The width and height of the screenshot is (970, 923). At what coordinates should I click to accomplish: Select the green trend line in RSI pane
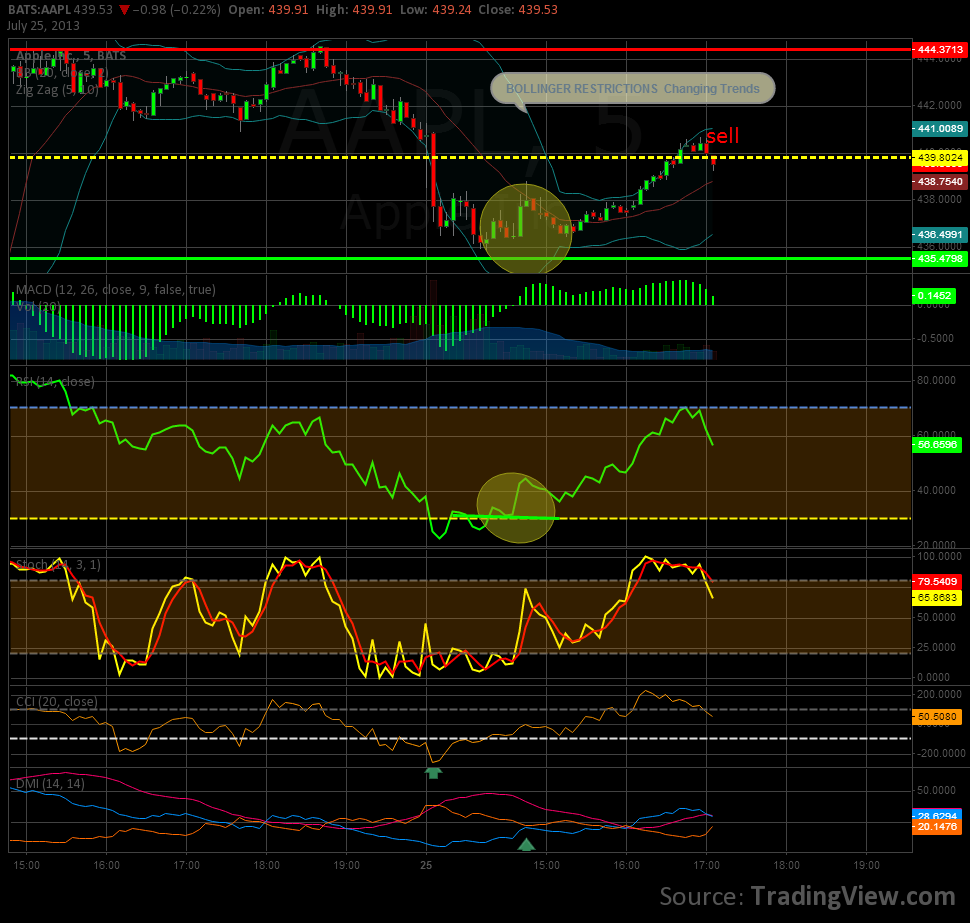click(x=505, y=517)
